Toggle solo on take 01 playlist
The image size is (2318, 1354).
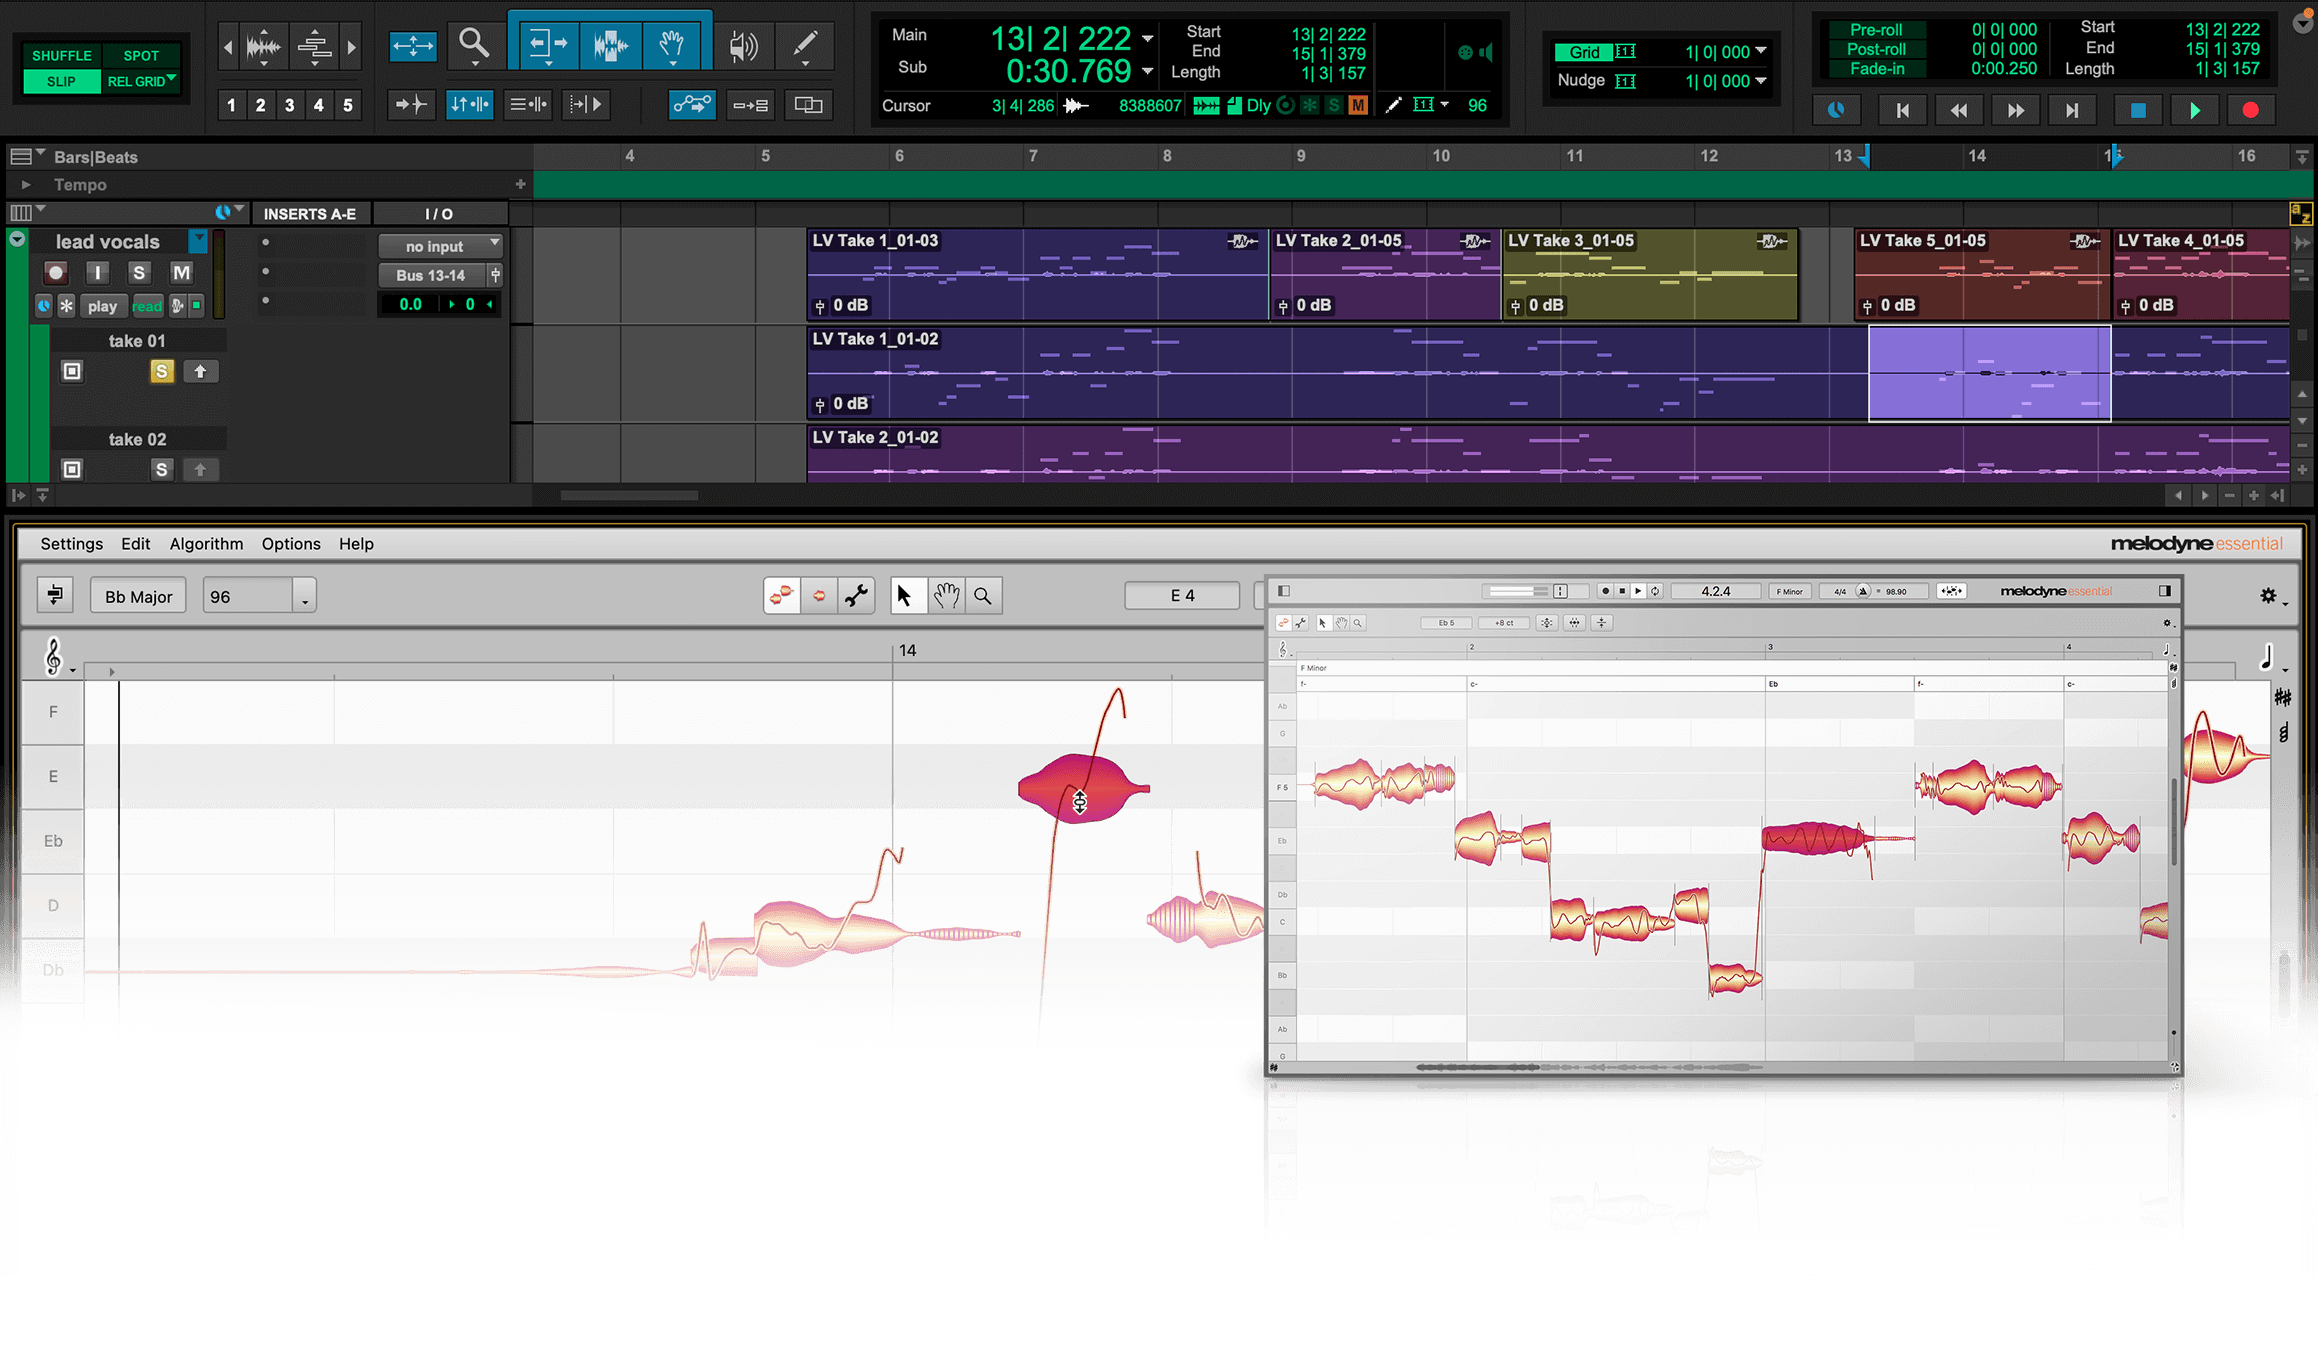click(x=161, y=372)
